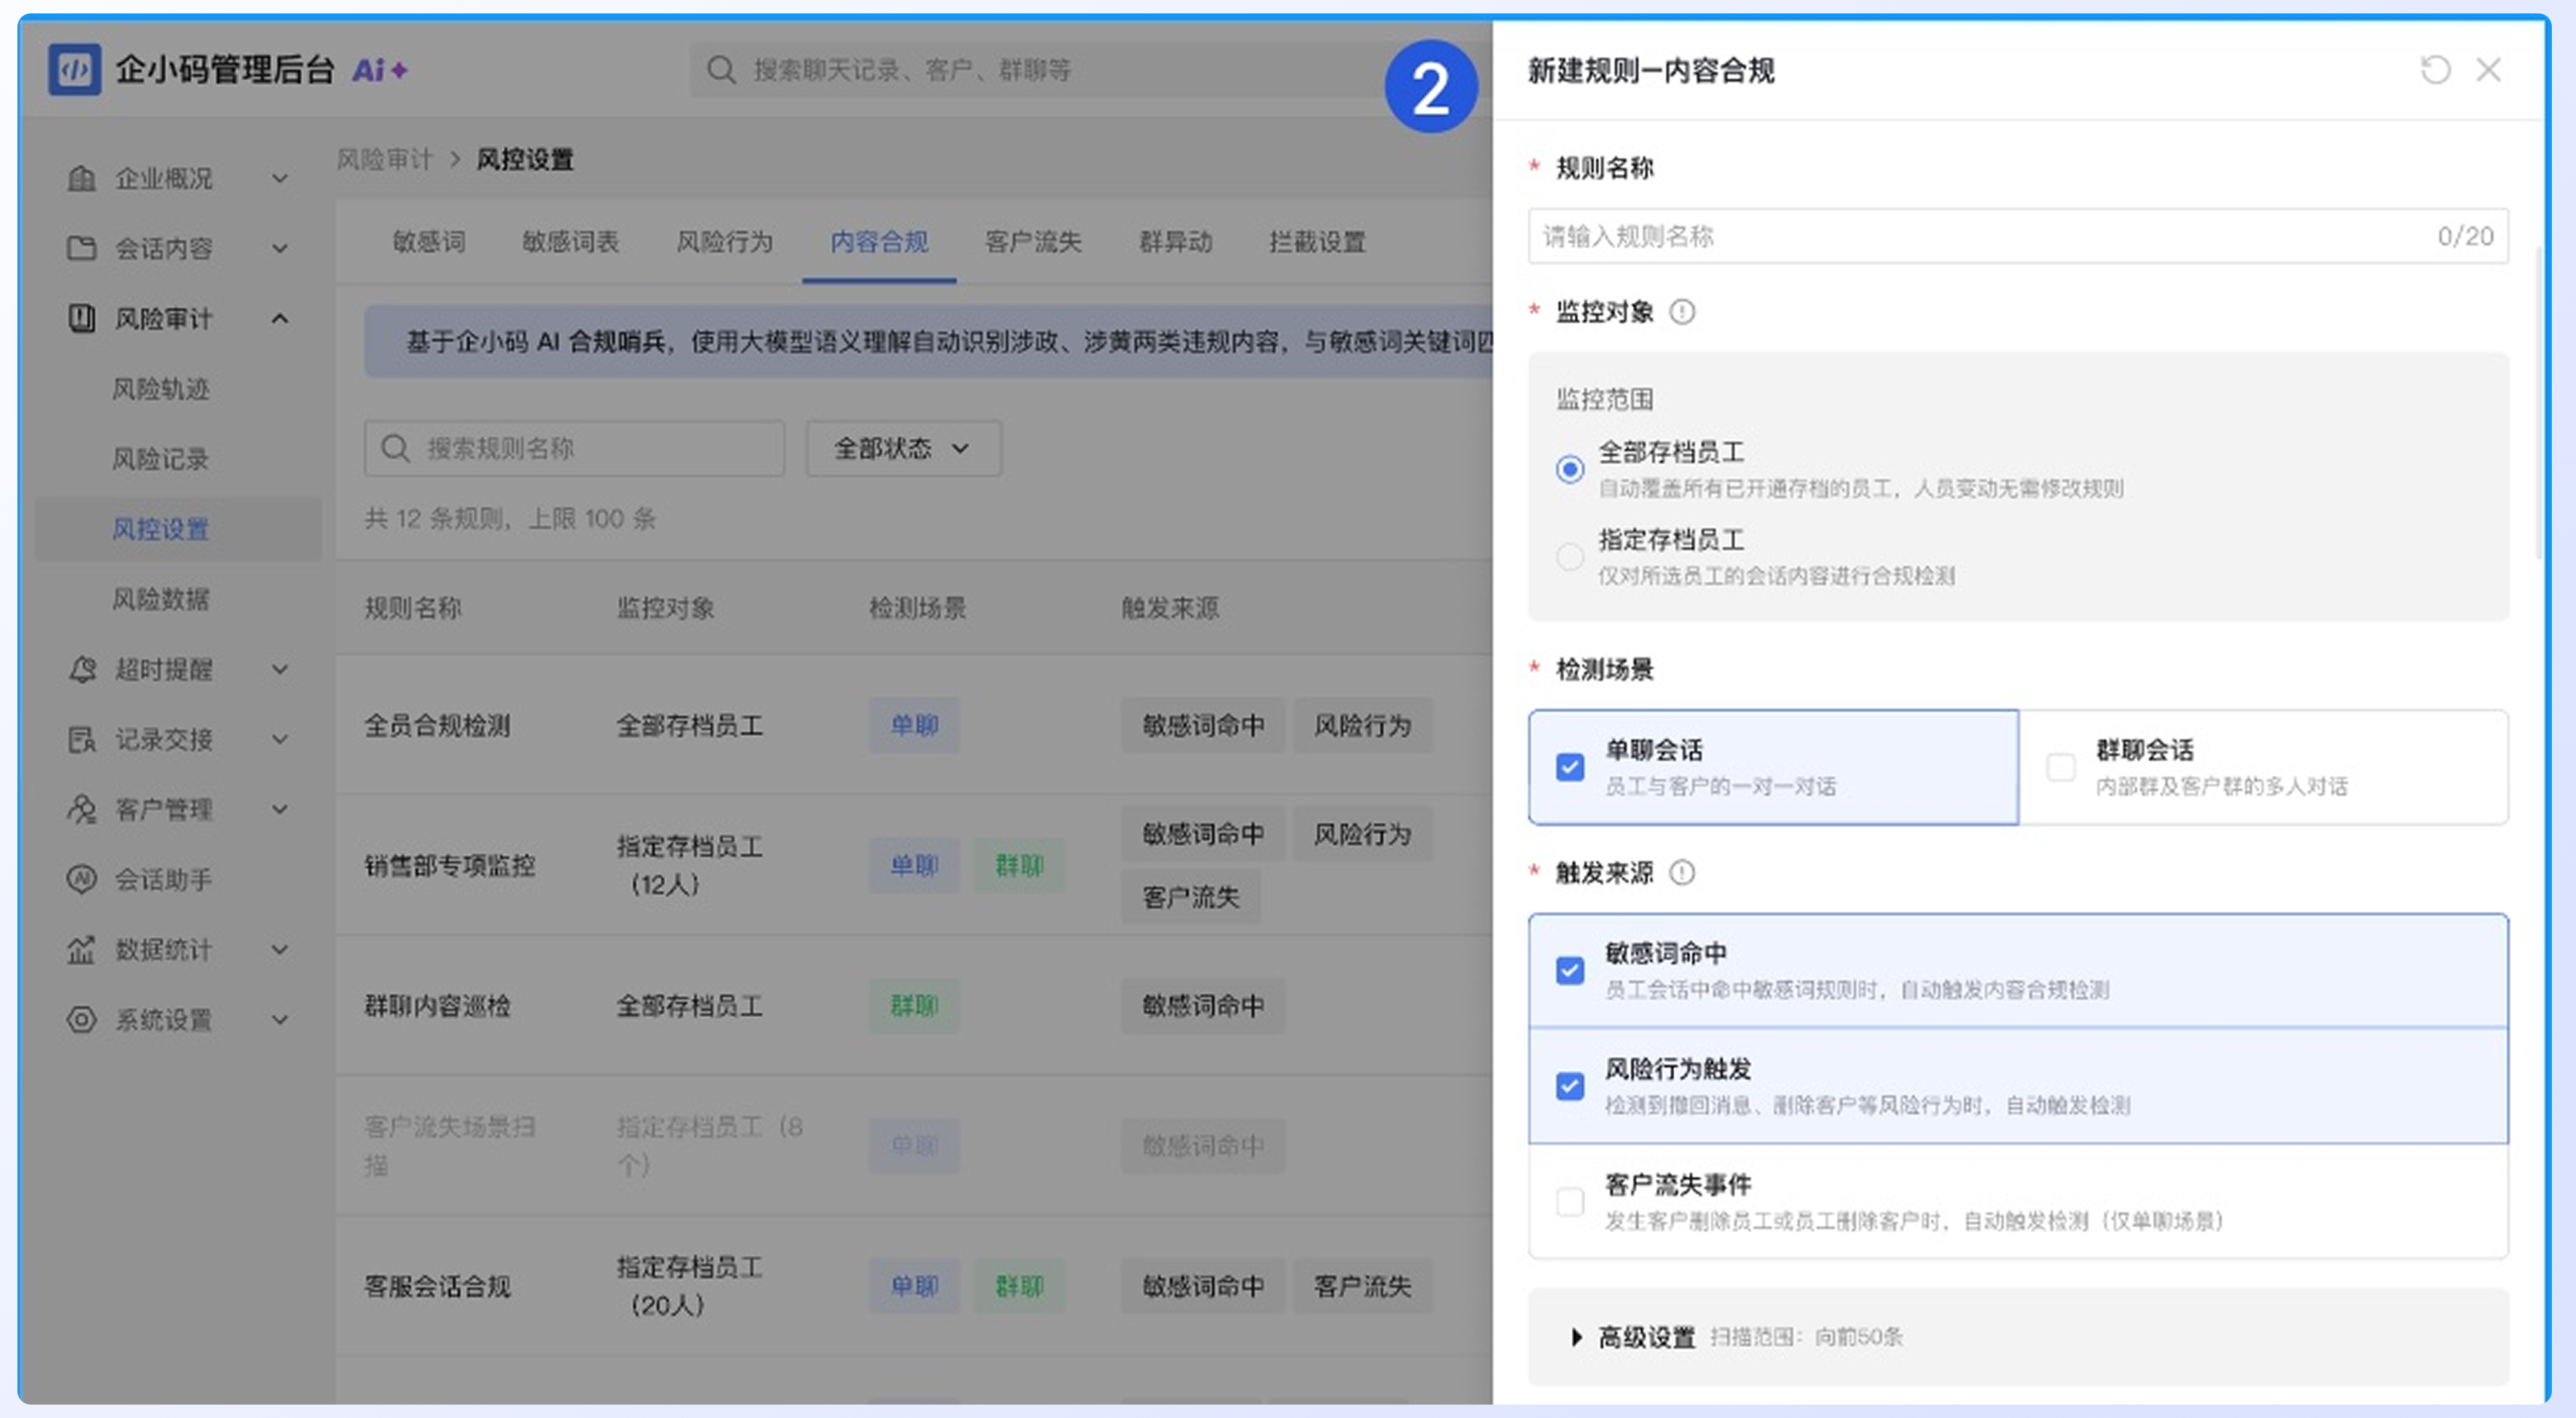
Task: Expand the 数据统计 menu chevron
Action: point(280,949)
